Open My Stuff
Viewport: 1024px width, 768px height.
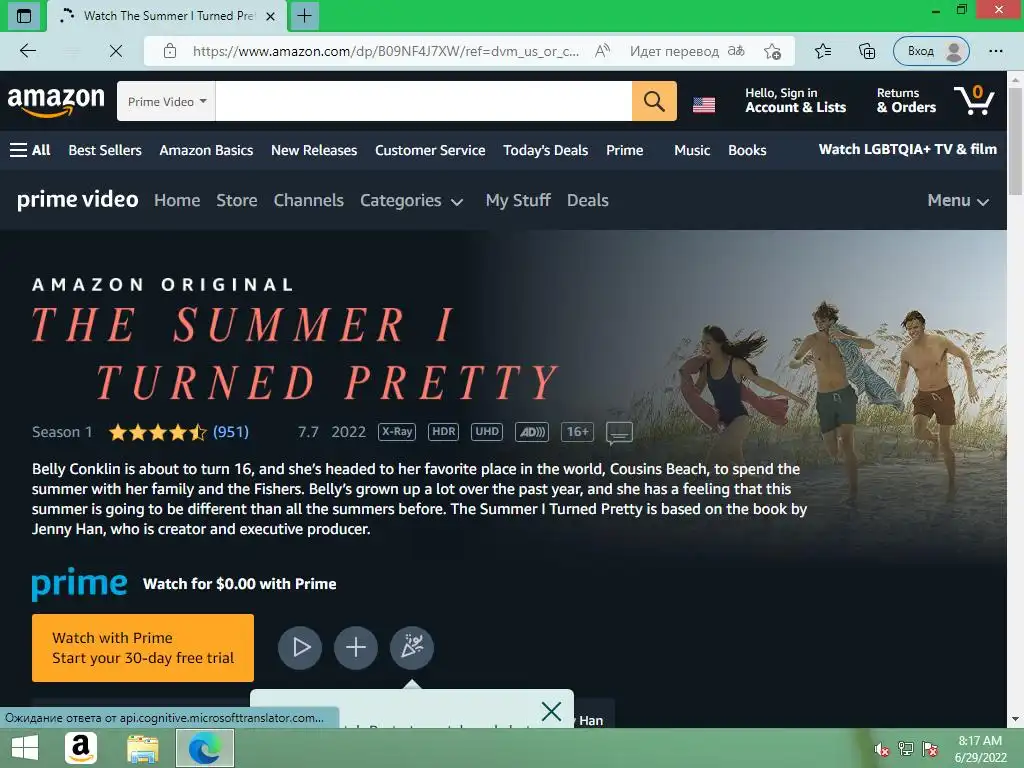point(518,200)
